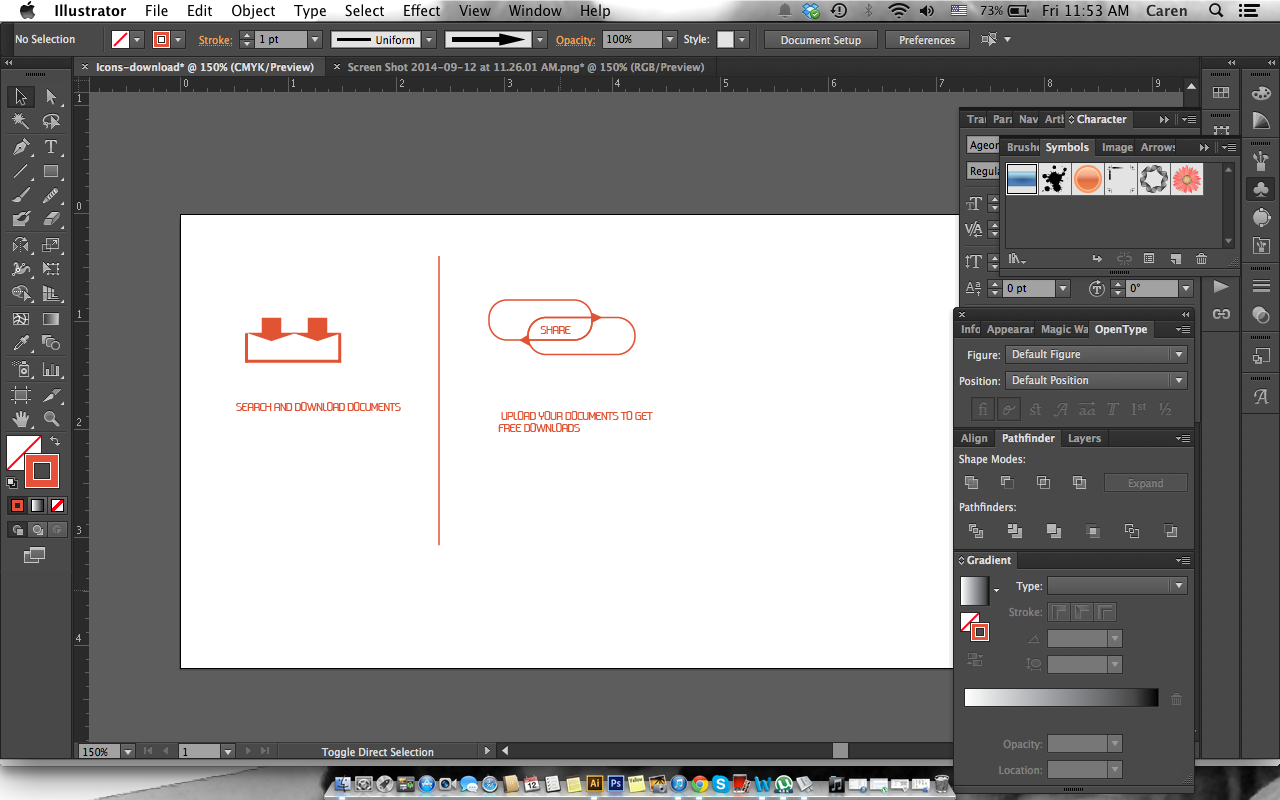The height and width of the screenshot is (800, 1280).
Task: Select the Pen tool
Action: 20,147
